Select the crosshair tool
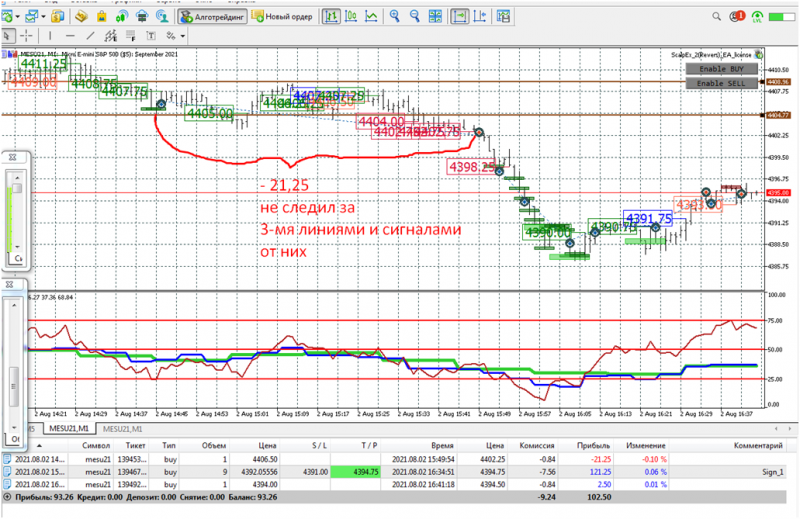The width and height of the screenshot is (800, 519). [x=26, y=36]
